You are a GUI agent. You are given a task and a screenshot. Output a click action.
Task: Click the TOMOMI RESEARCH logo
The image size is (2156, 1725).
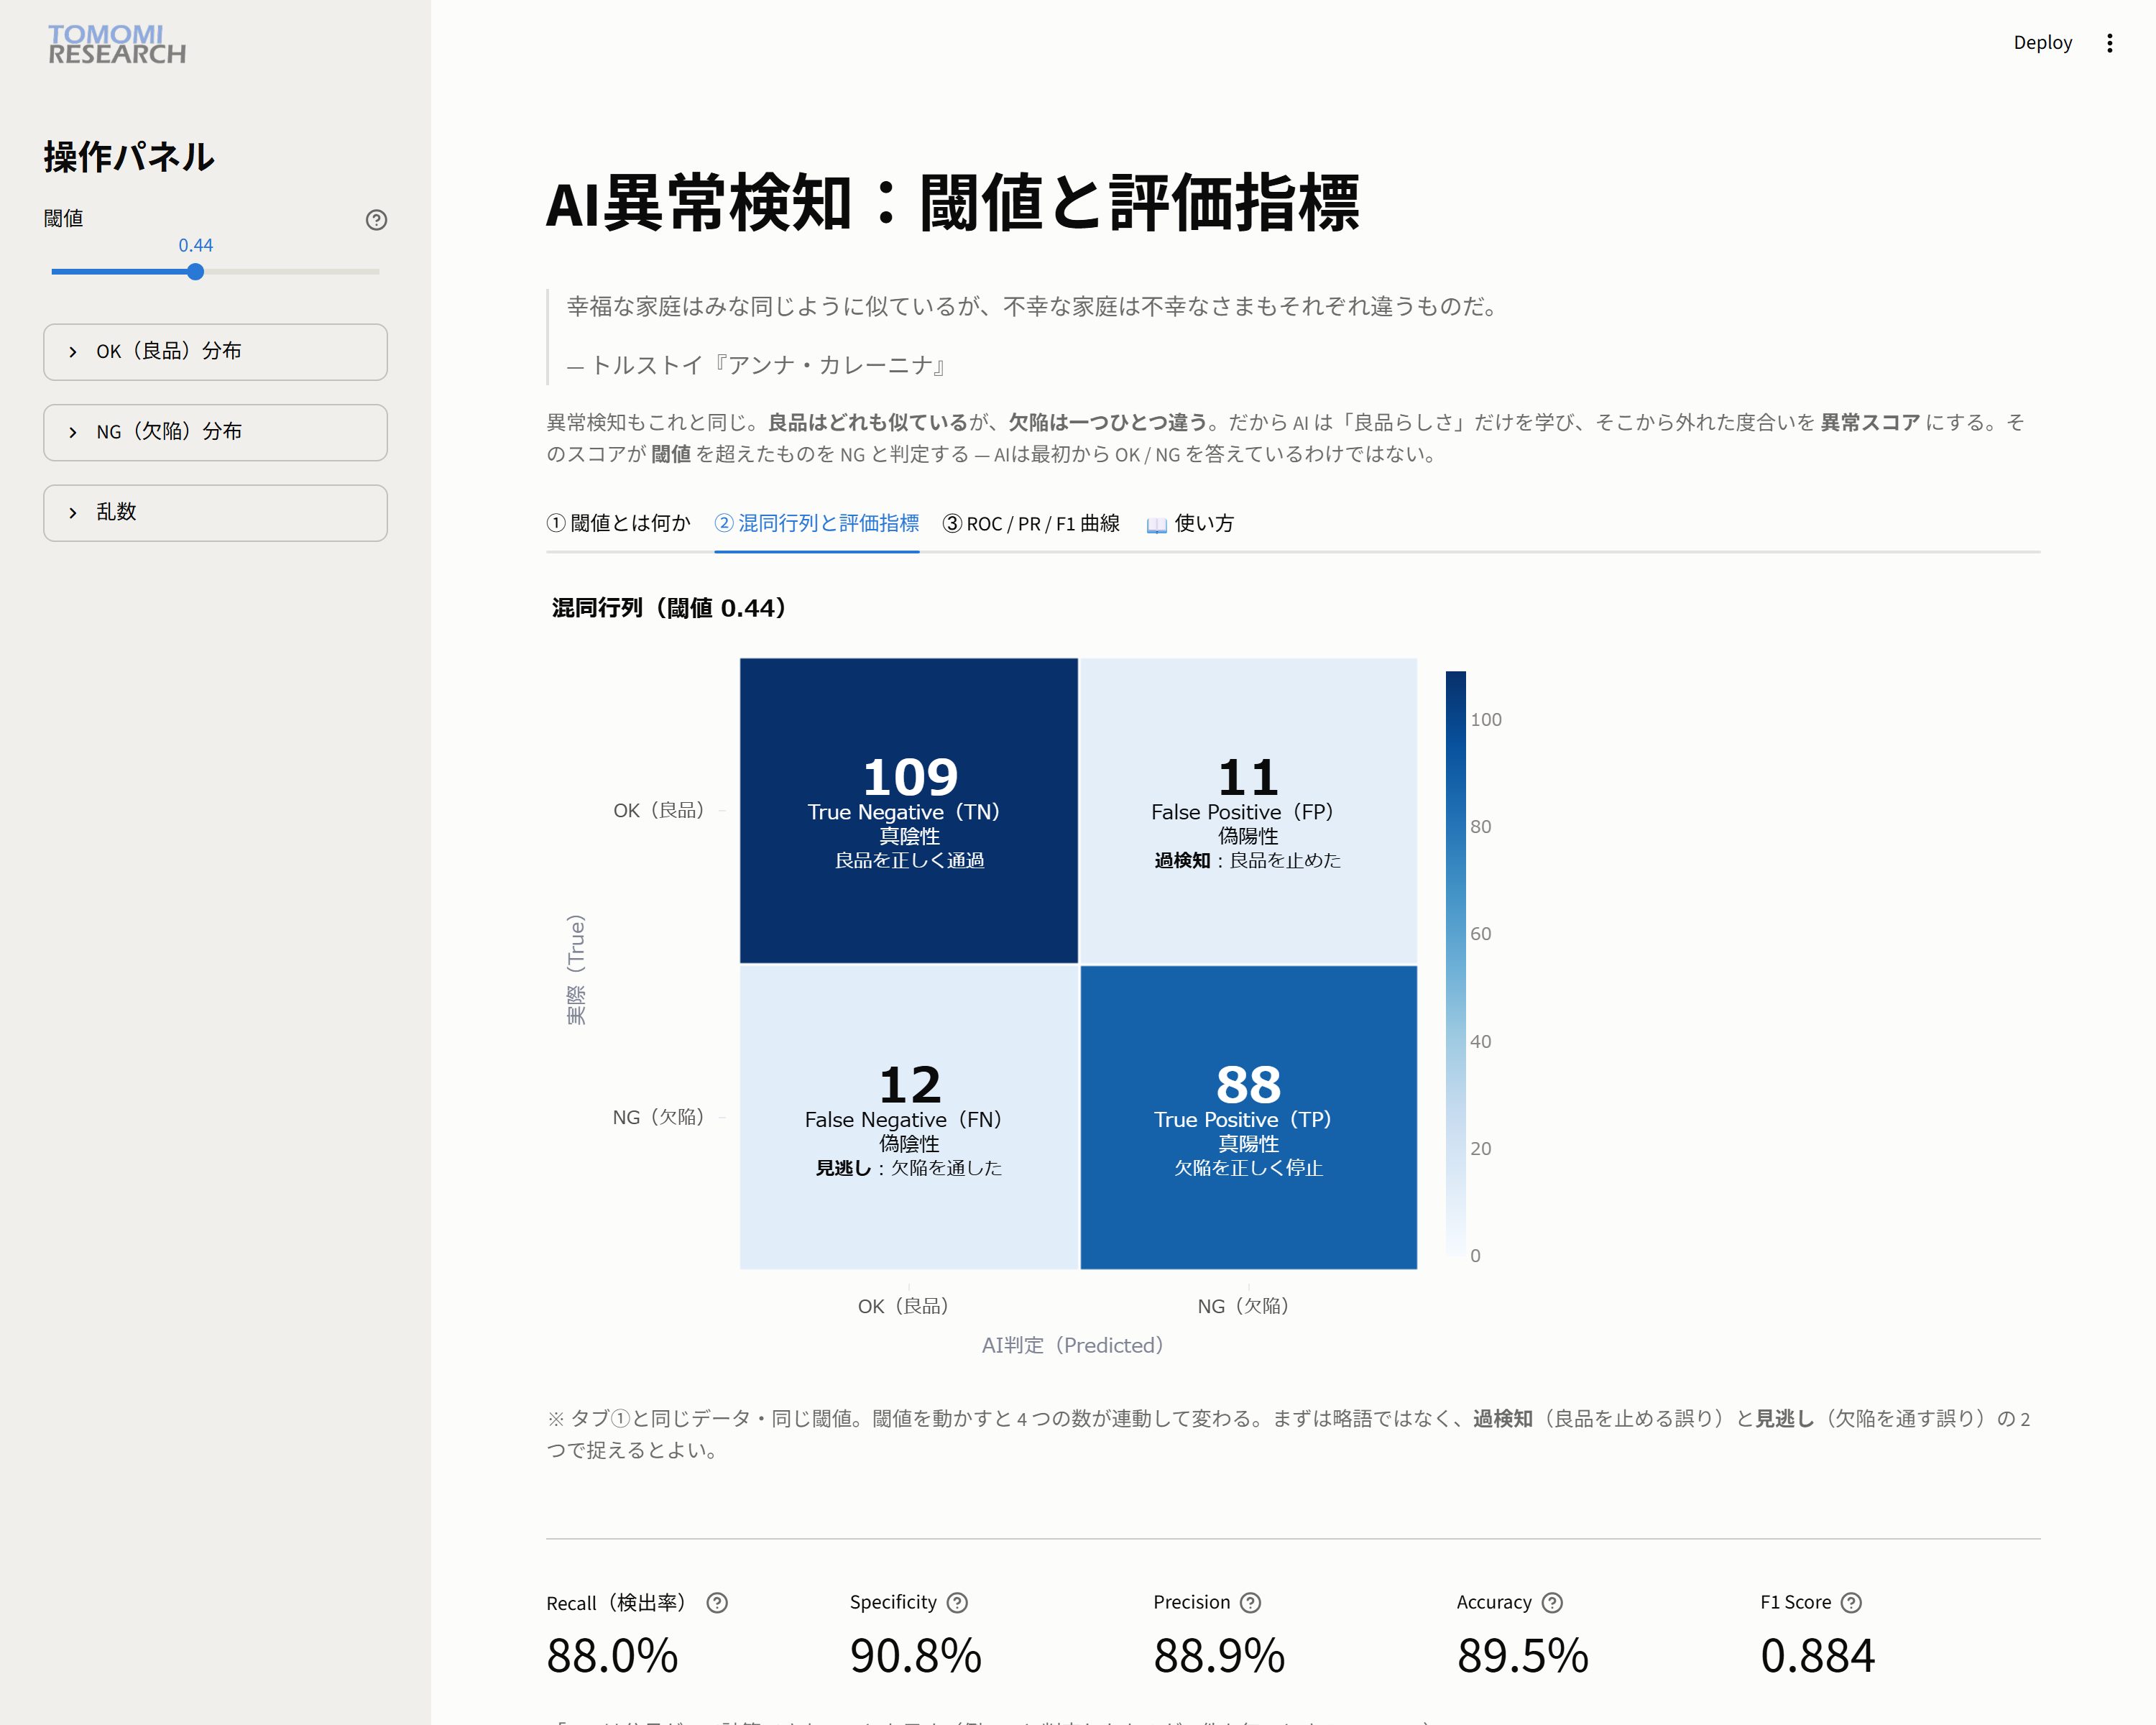(x=117, y=45)
